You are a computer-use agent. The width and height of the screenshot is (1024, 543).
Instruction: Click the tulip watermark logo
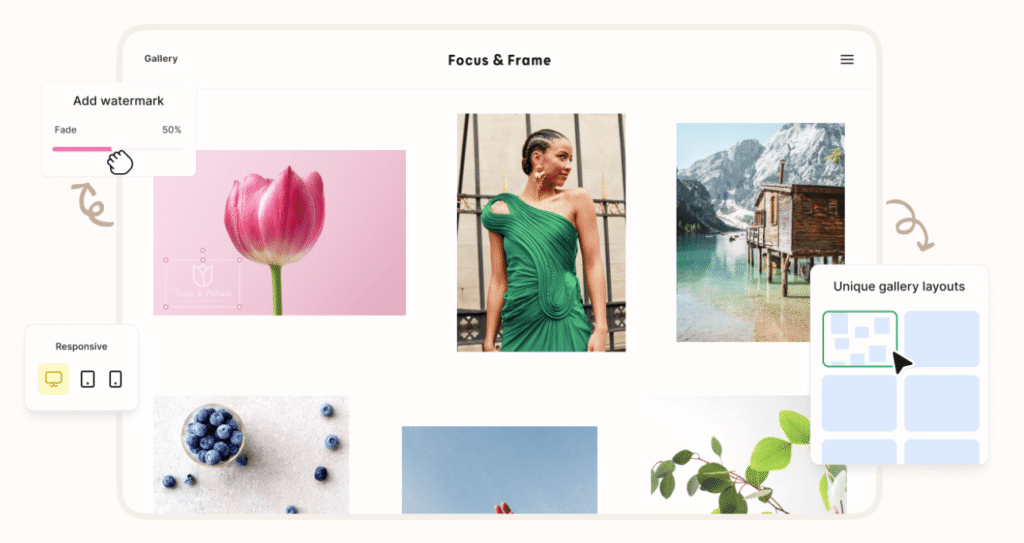click(x=202, y=275)
